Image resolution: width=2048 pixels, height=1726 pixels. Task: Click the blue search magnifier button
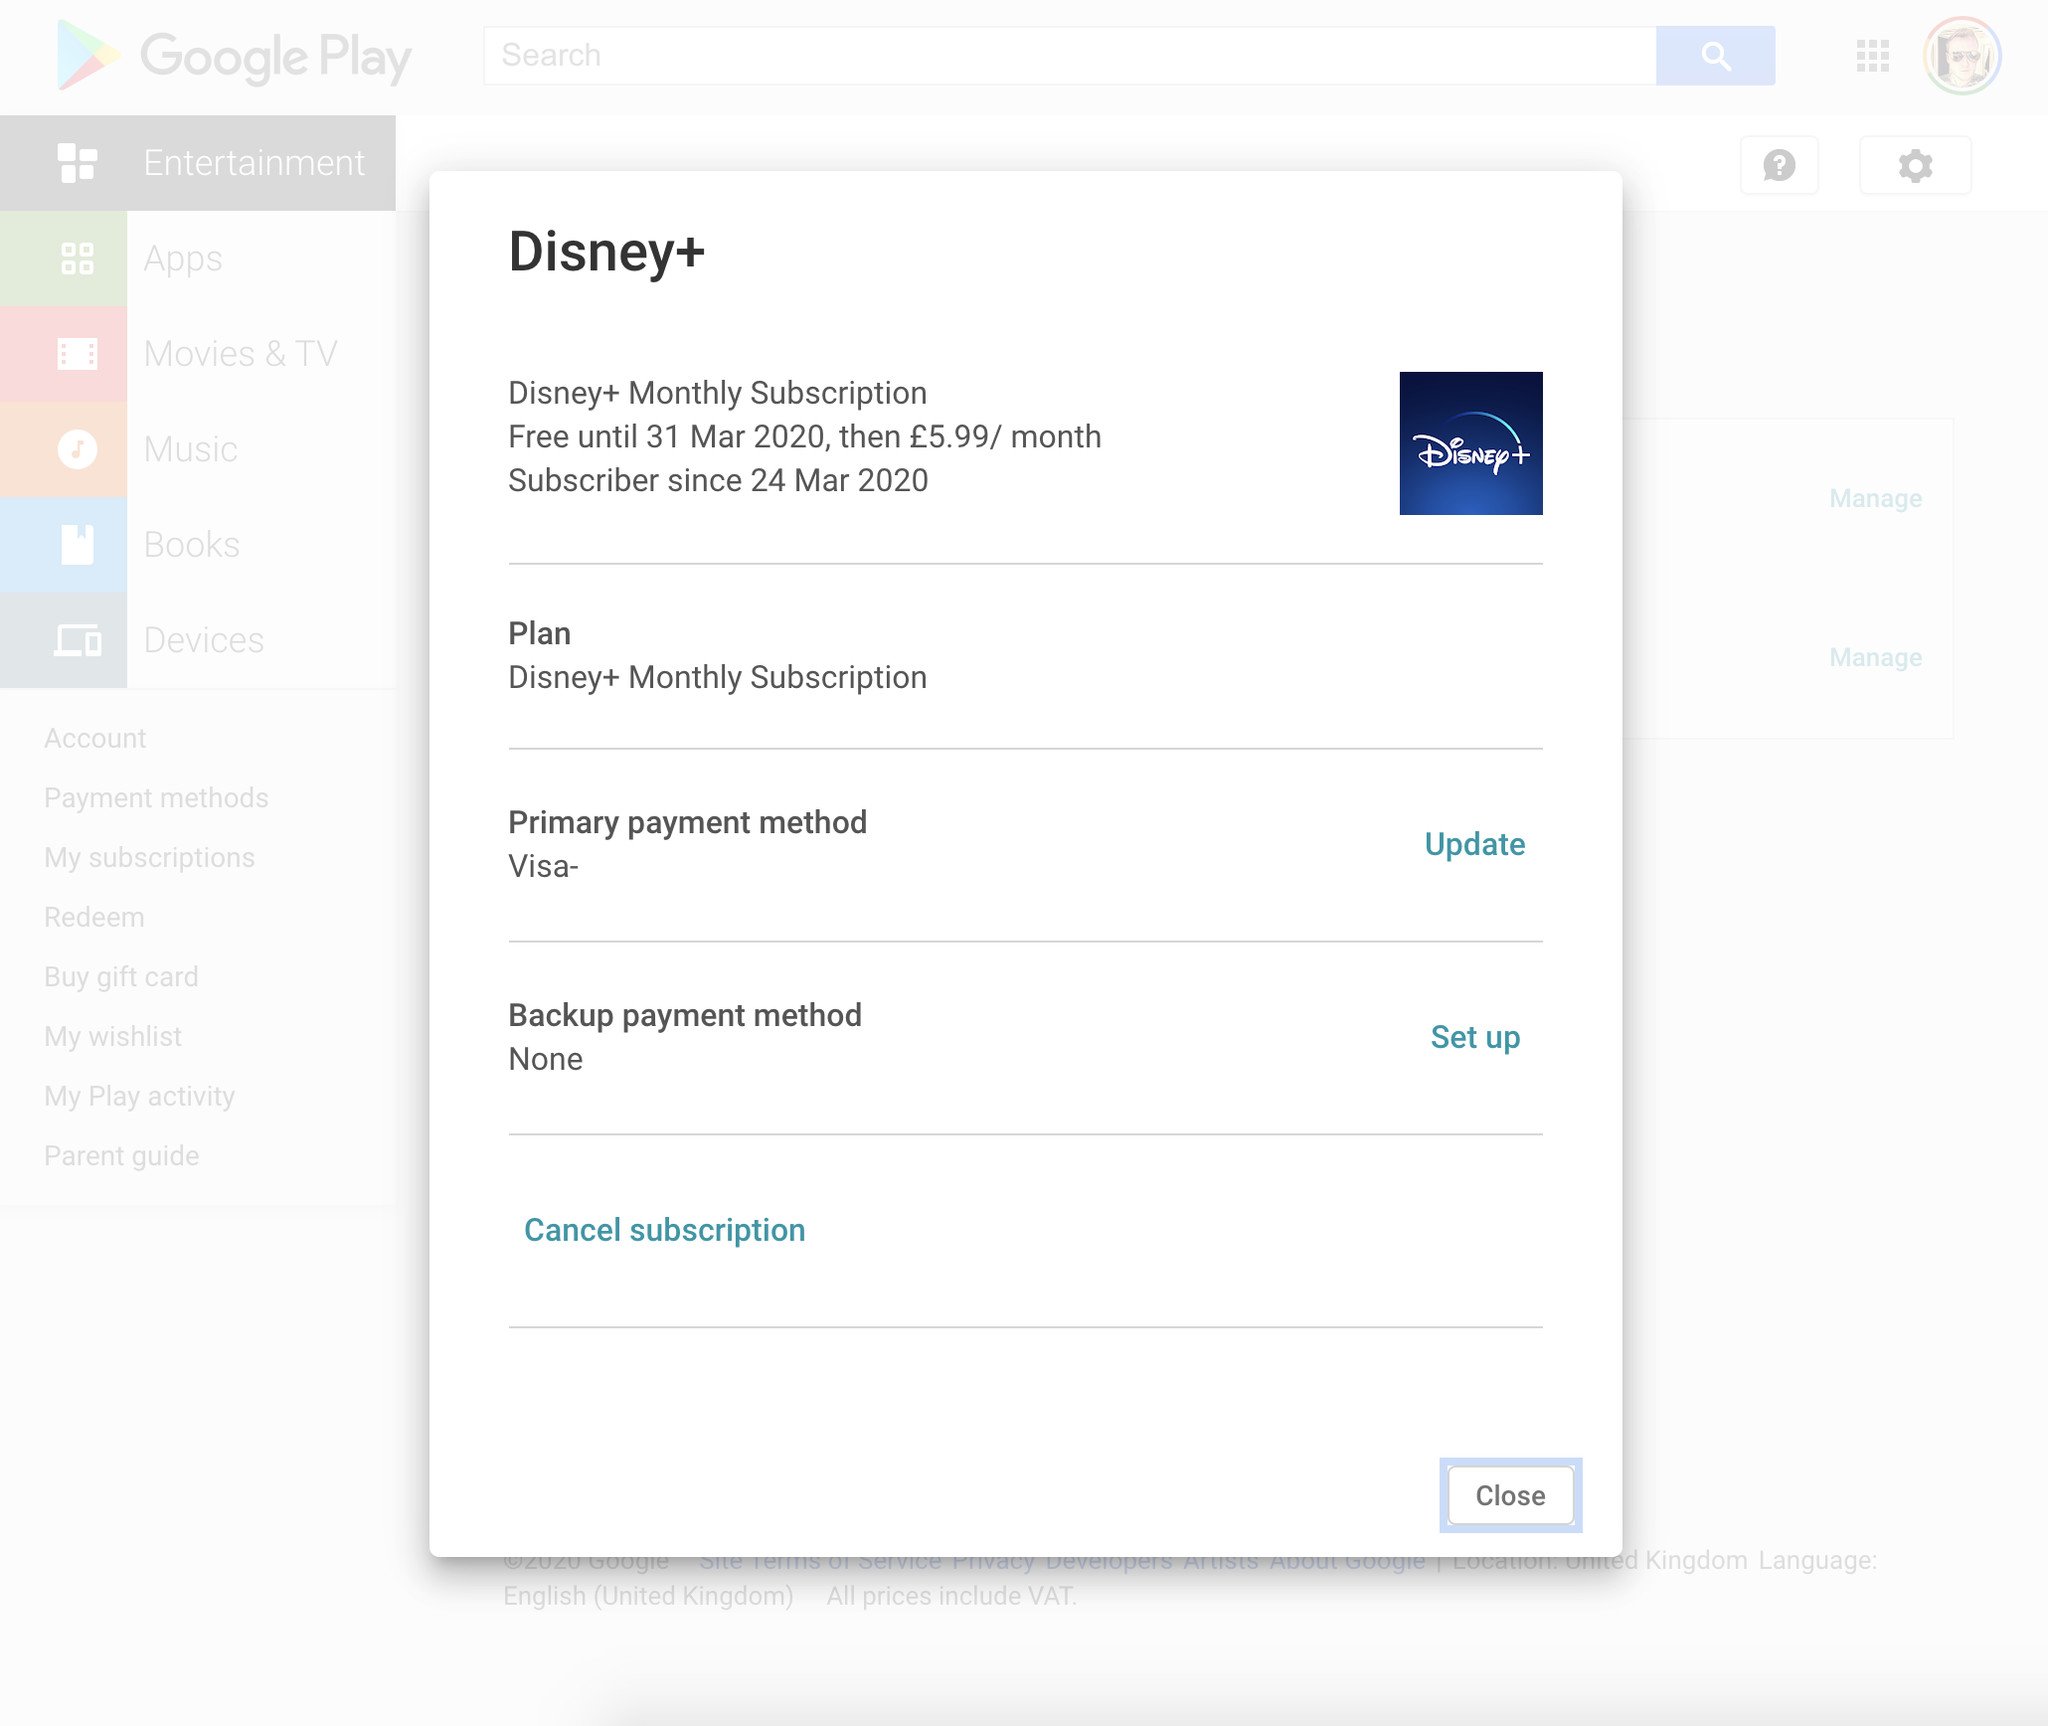1715,56
